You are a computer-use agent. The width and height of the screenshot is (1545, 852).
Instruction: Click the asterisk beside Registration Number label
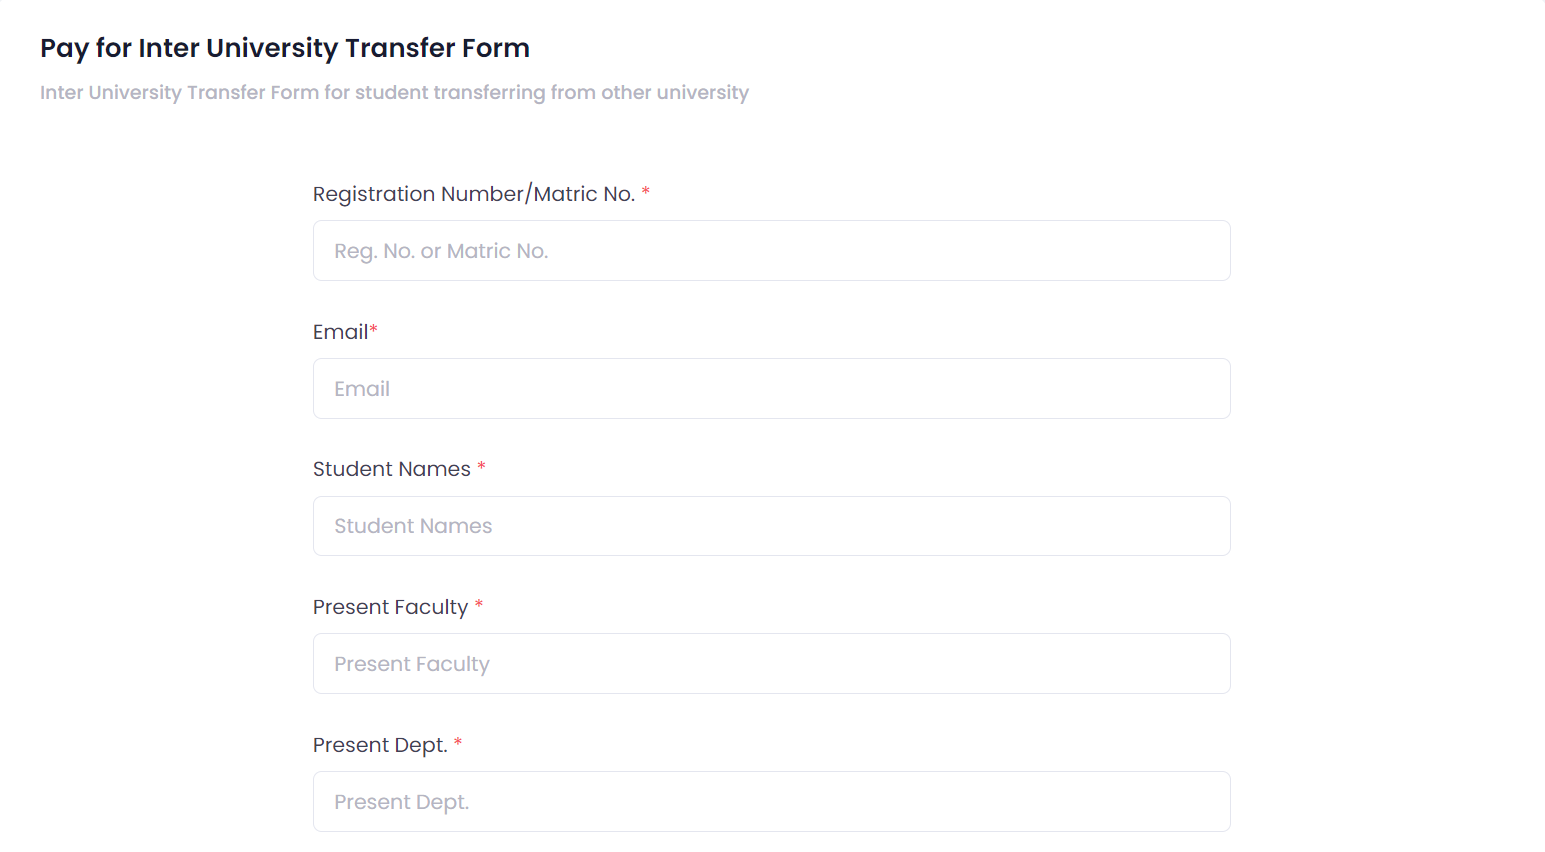point(645,193)
